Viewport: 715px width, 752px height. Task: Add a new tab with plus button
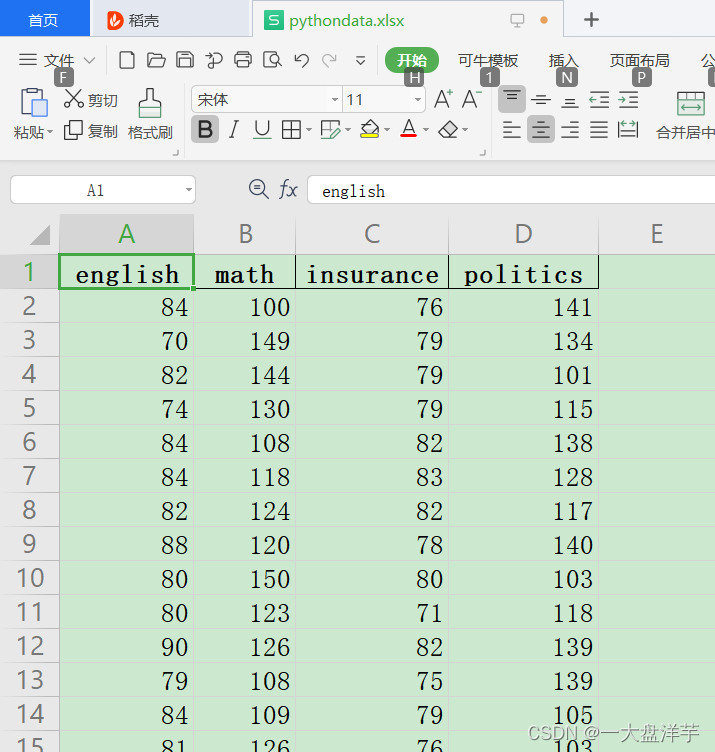point(591,20)
